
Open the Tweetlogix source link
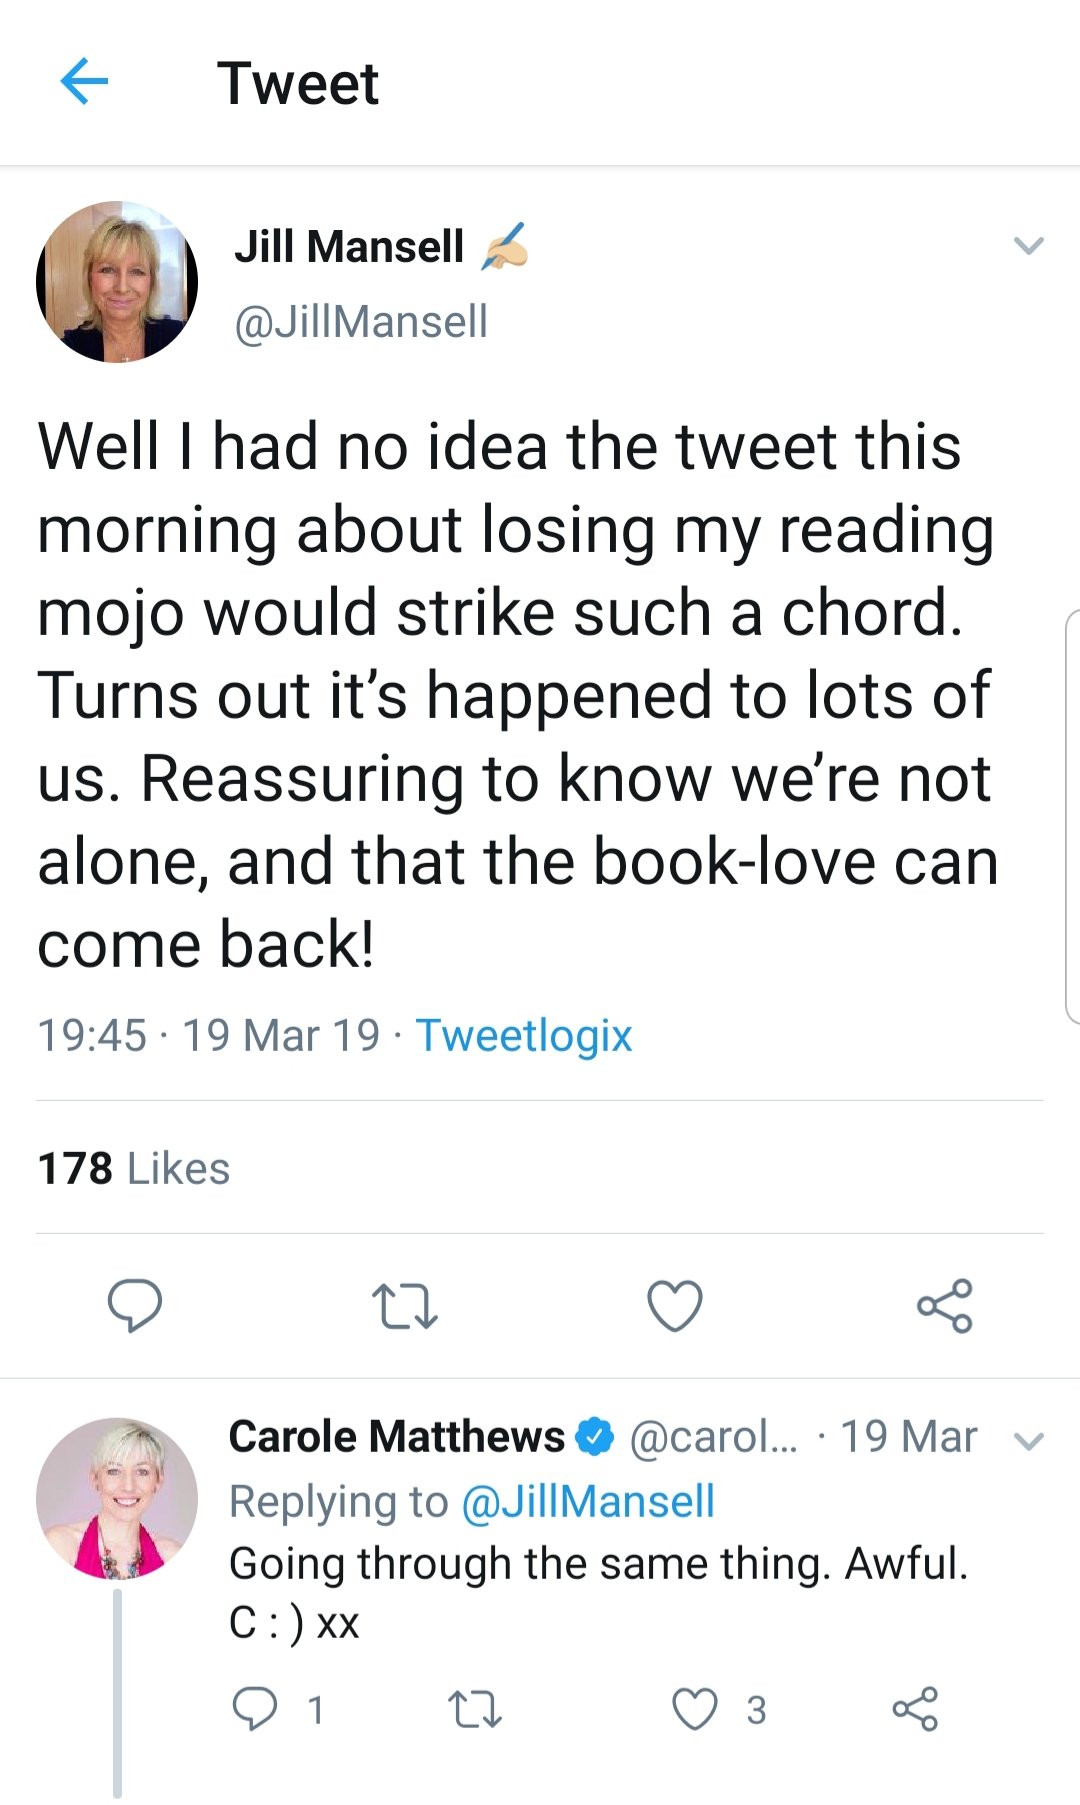524,1036
